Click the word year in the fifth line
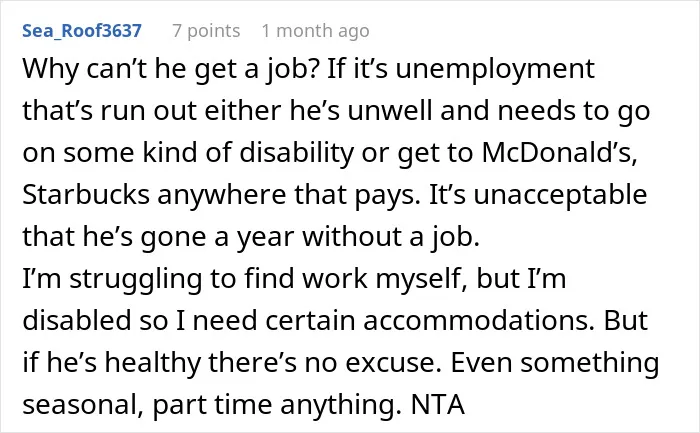Viewport: 700px width, 433px height. click(x=265, y=237)
